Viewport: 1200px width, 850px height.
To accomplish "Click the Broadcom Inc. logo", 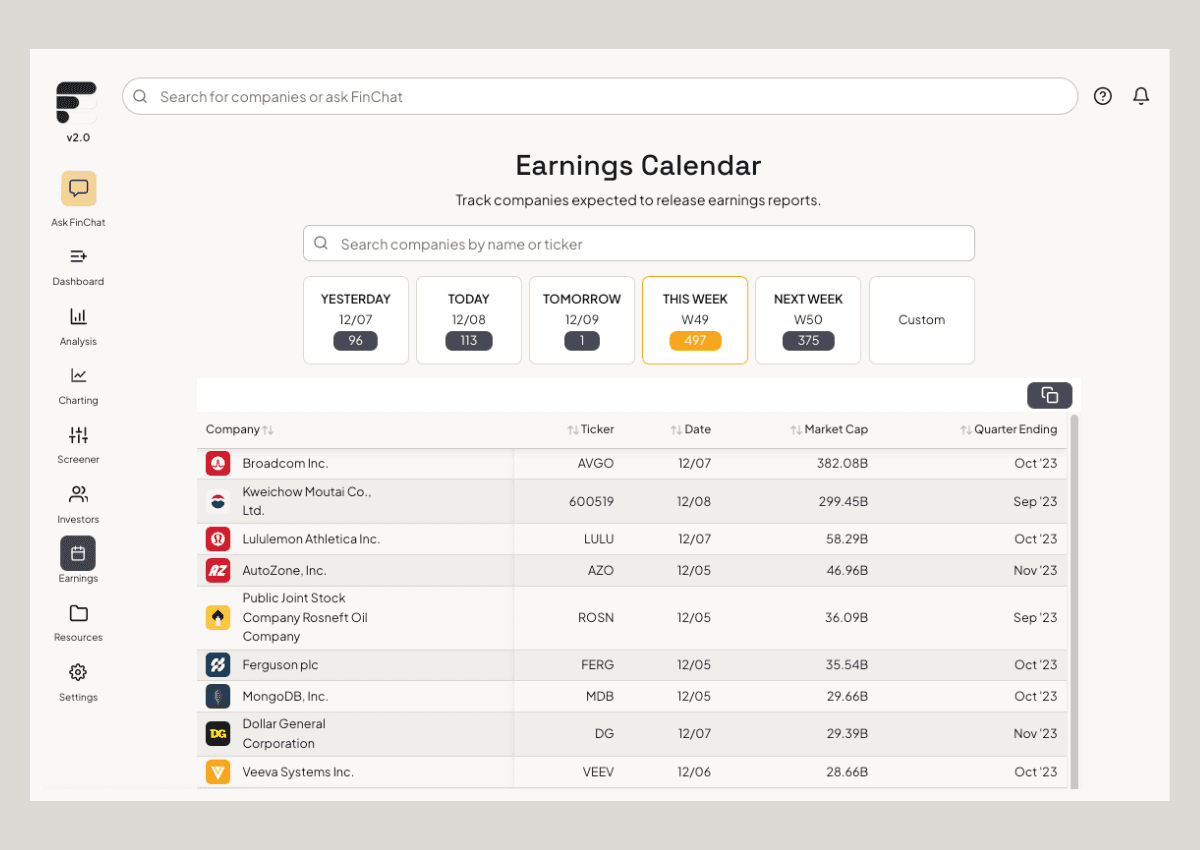I will point(218,464).
